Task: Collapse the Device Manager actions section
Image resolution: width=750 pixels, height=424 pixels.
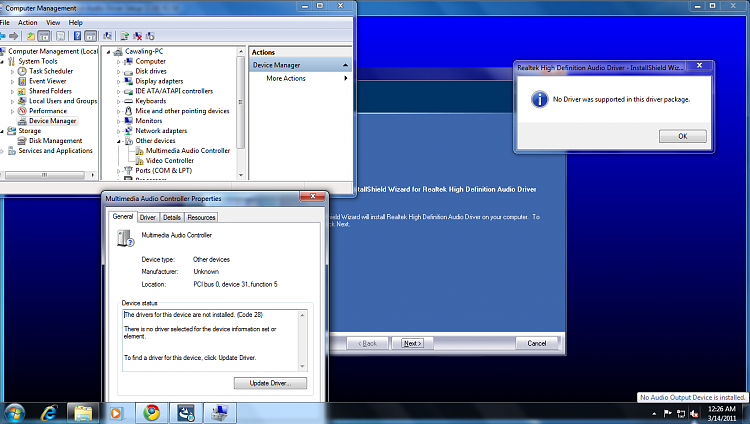Action: point(345,65)
